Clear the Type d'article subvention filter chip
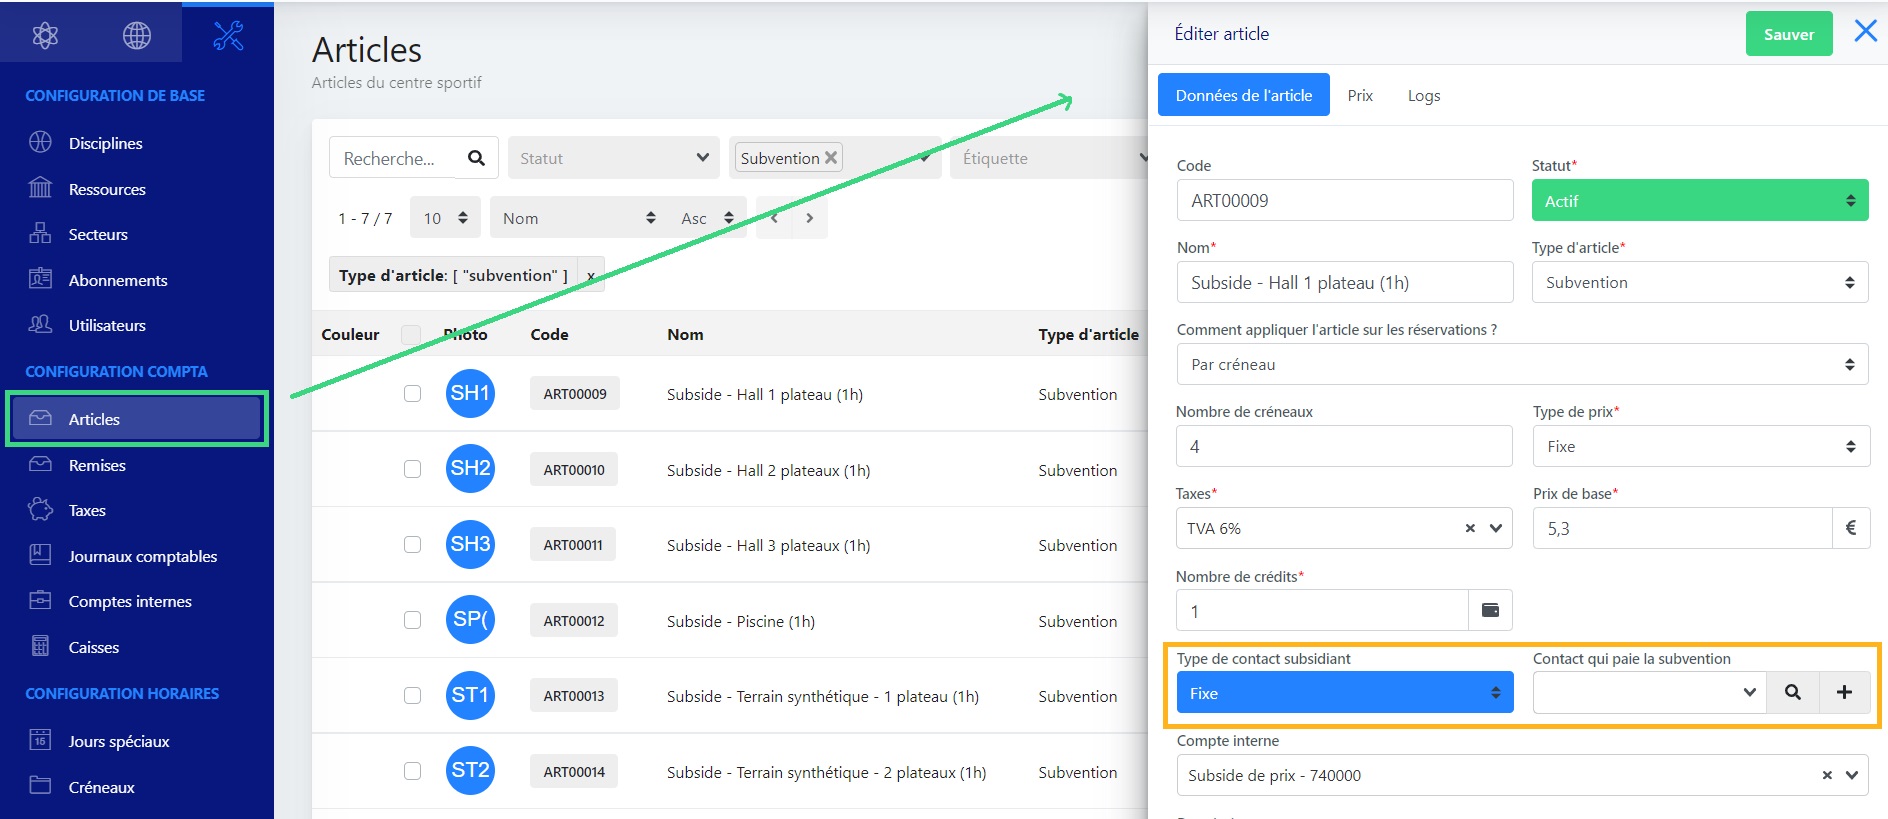Viewport: 1888px width, 819px height. (590, 276)
